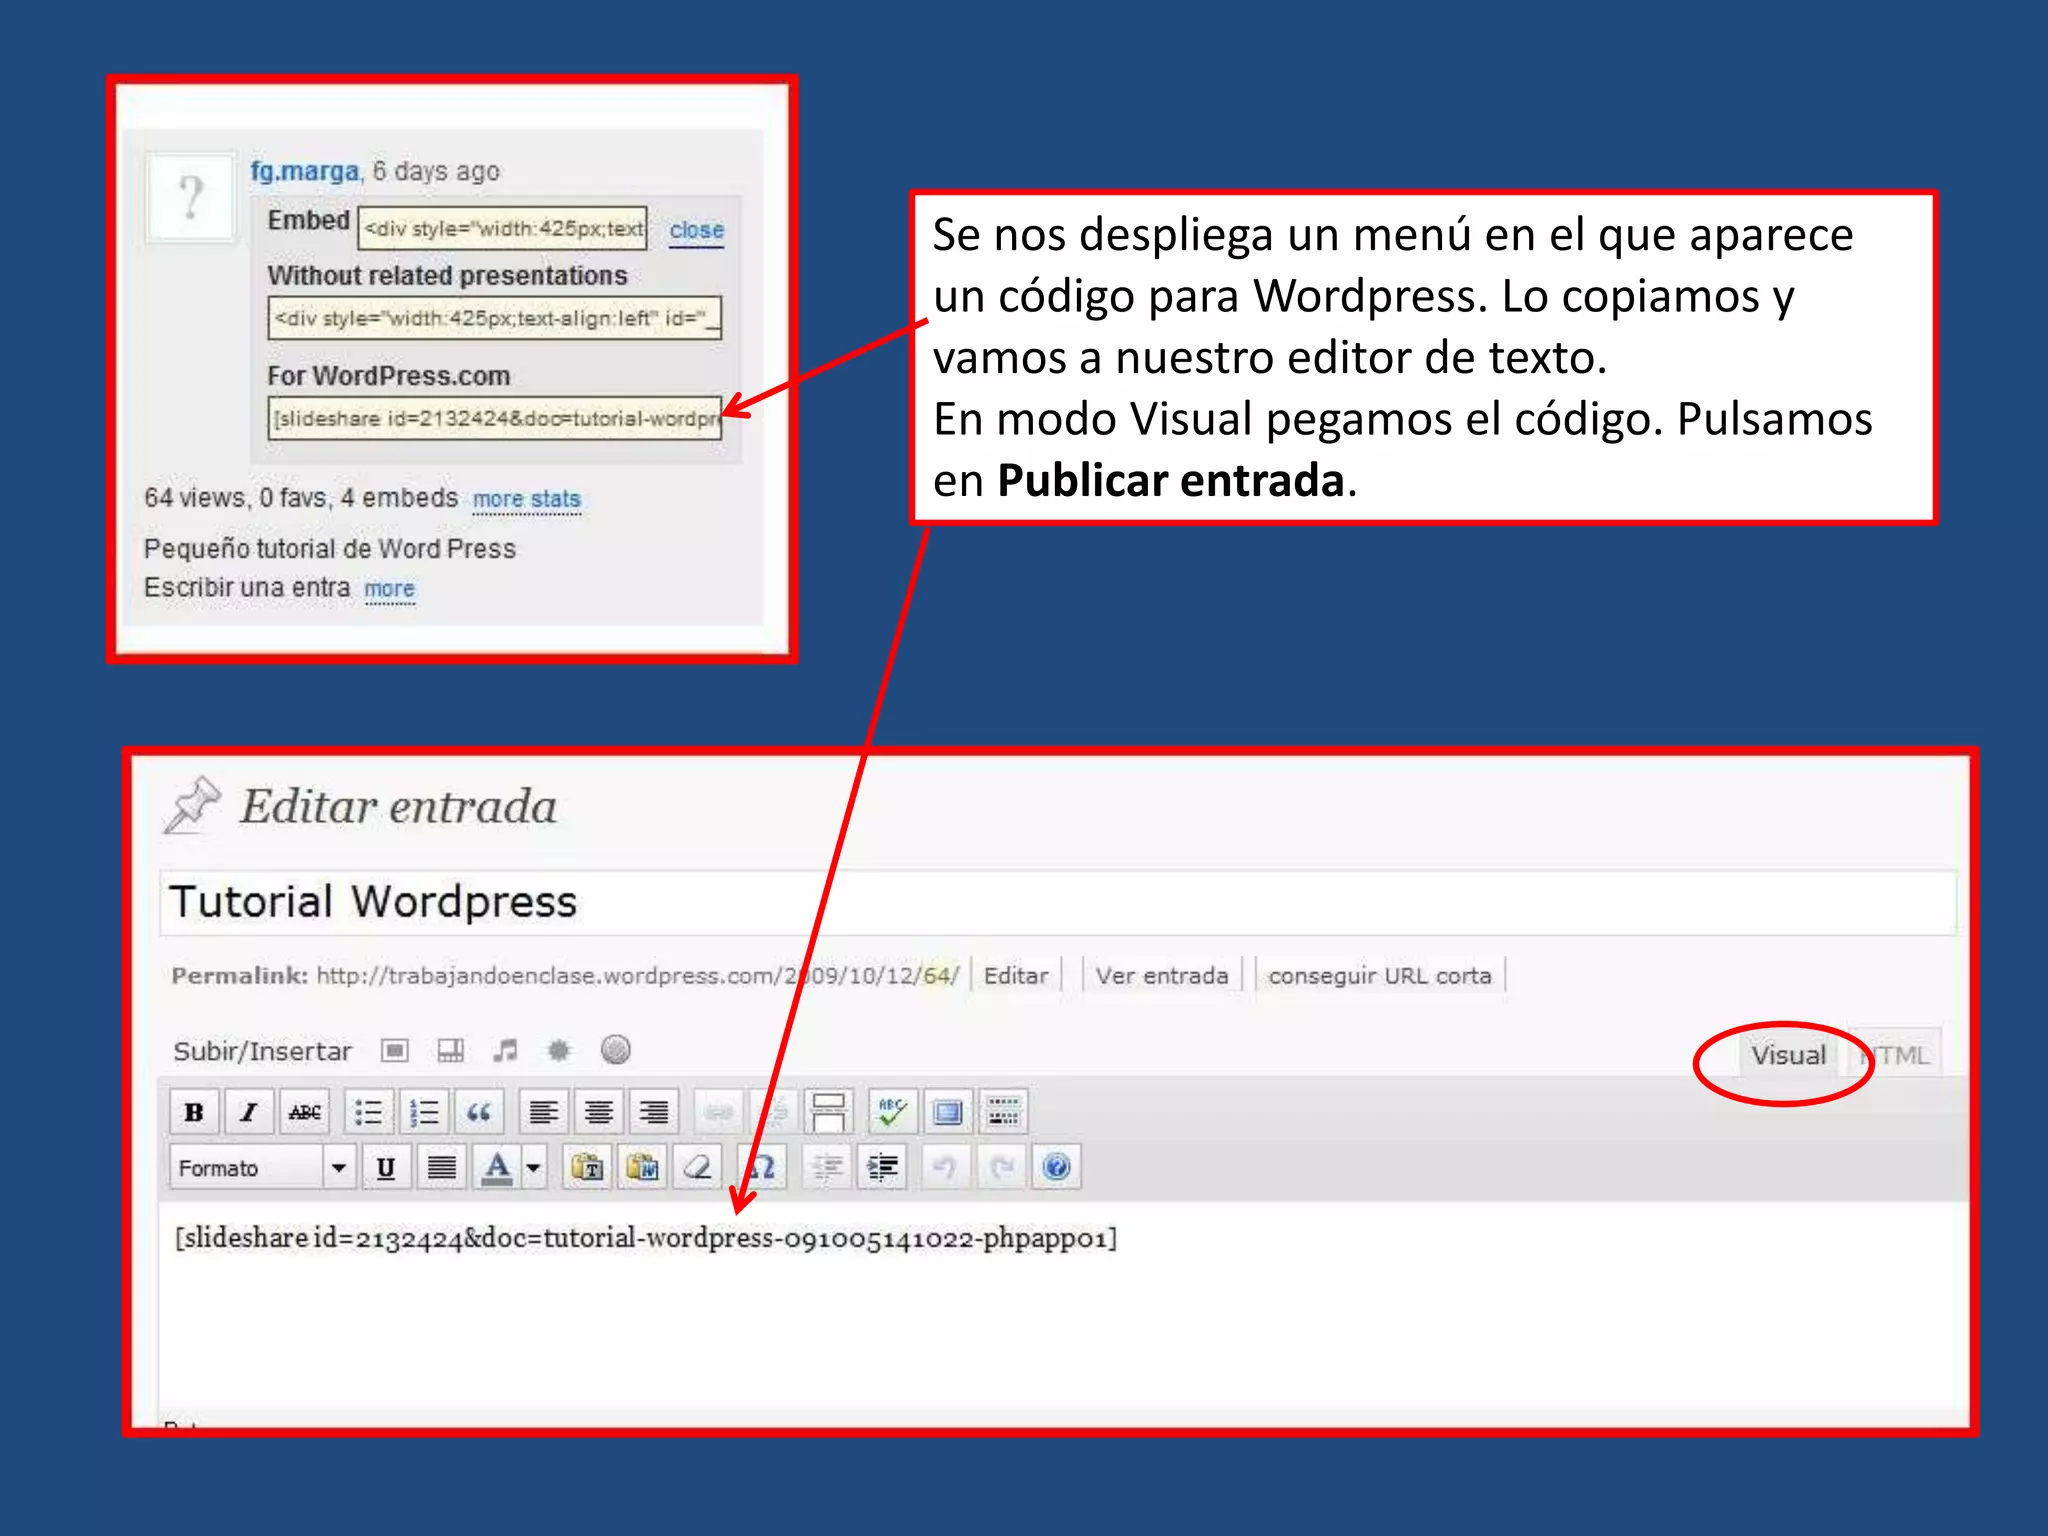Add a video via Subir/Insertar
This screenshot has height=1536, width=2048.
coord(450,1050)
